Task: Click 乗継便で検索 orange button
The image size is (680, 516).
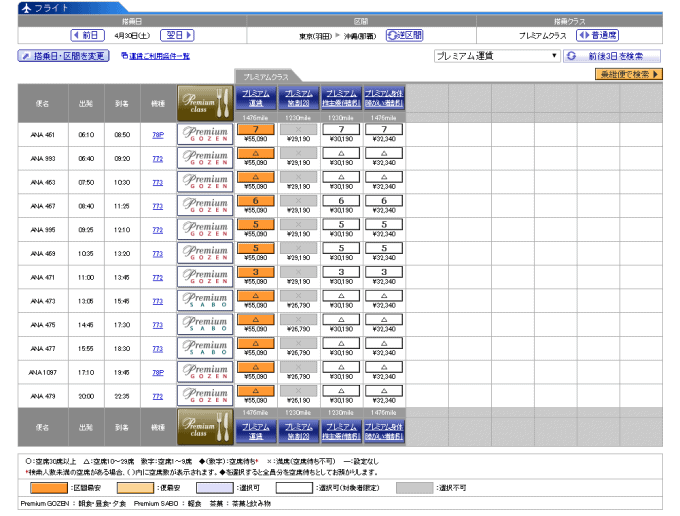Action: click(629, 74)
